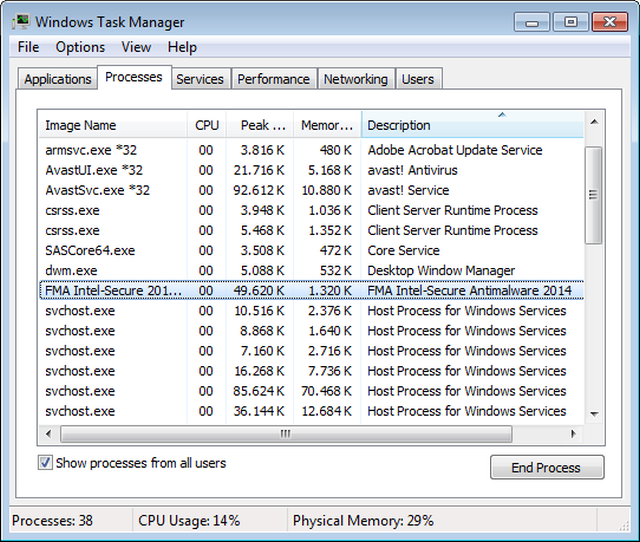Viewport: 640px width, 542px height.
Task: Select the AvastUI.exe *32 process
Action: tap(311, 170)
